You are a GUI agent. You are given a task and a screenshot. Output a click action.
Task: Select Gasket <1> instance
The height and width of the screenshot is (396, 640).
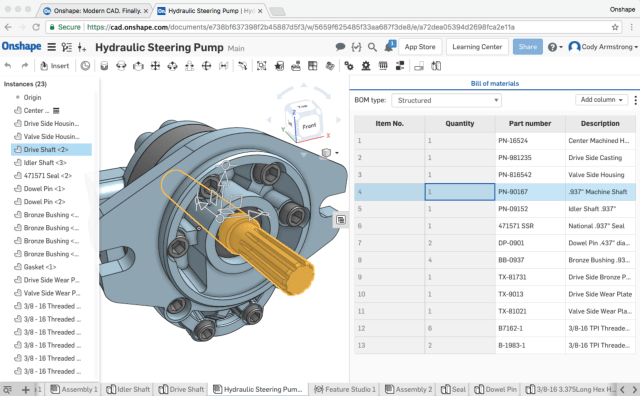[40, 267]
